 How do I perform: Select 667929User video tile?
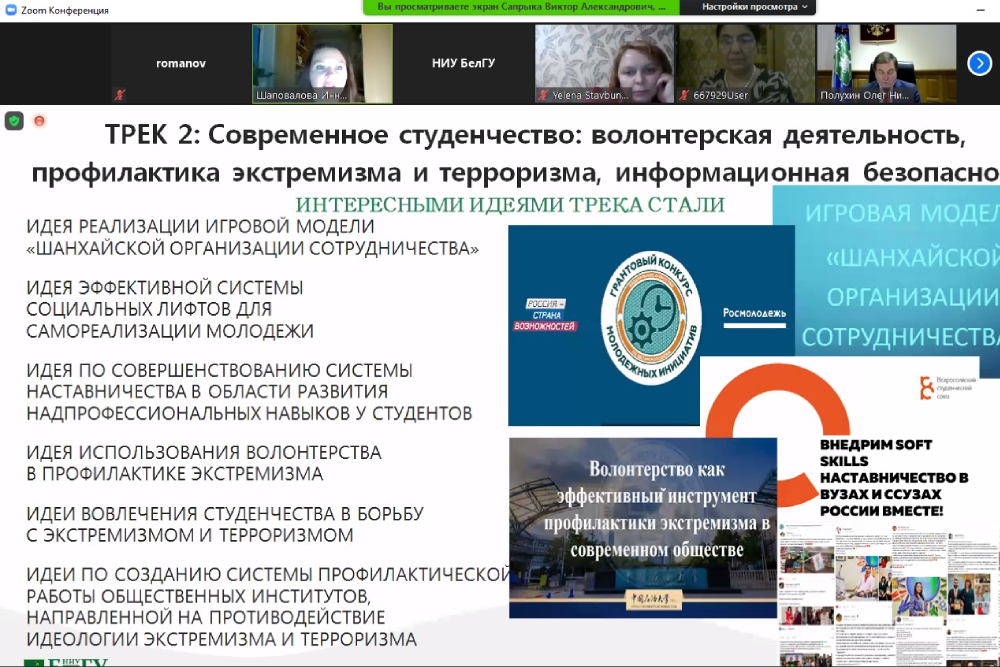tap(746, 64)
